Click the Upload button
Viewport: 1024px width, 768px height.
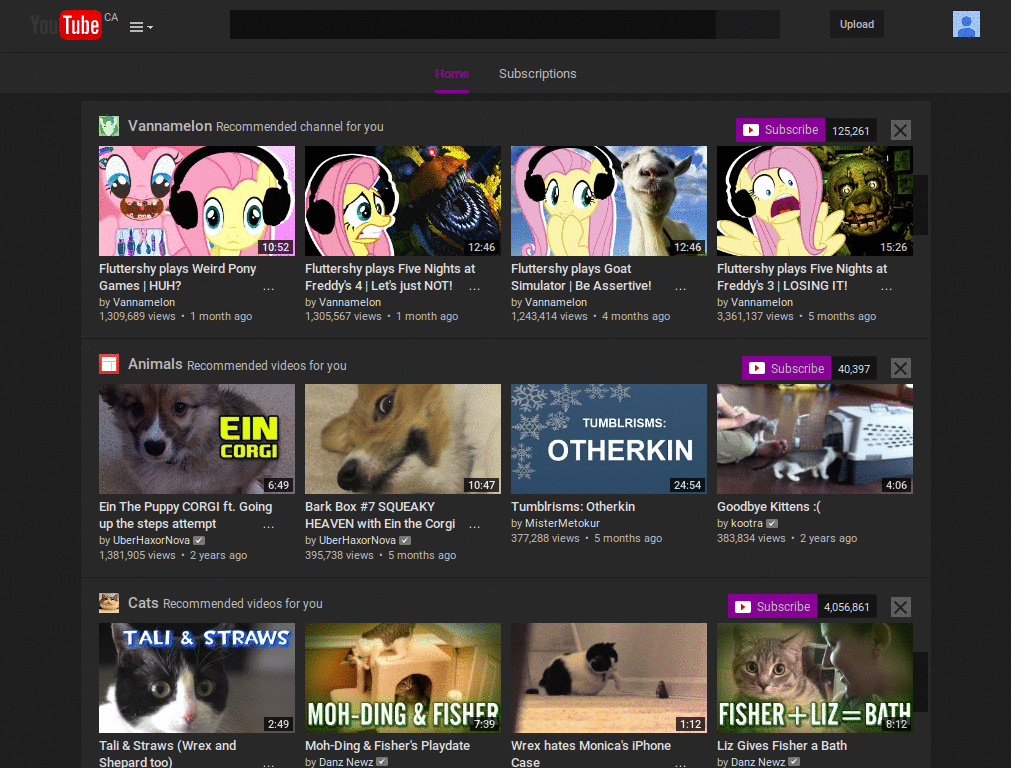857,25
